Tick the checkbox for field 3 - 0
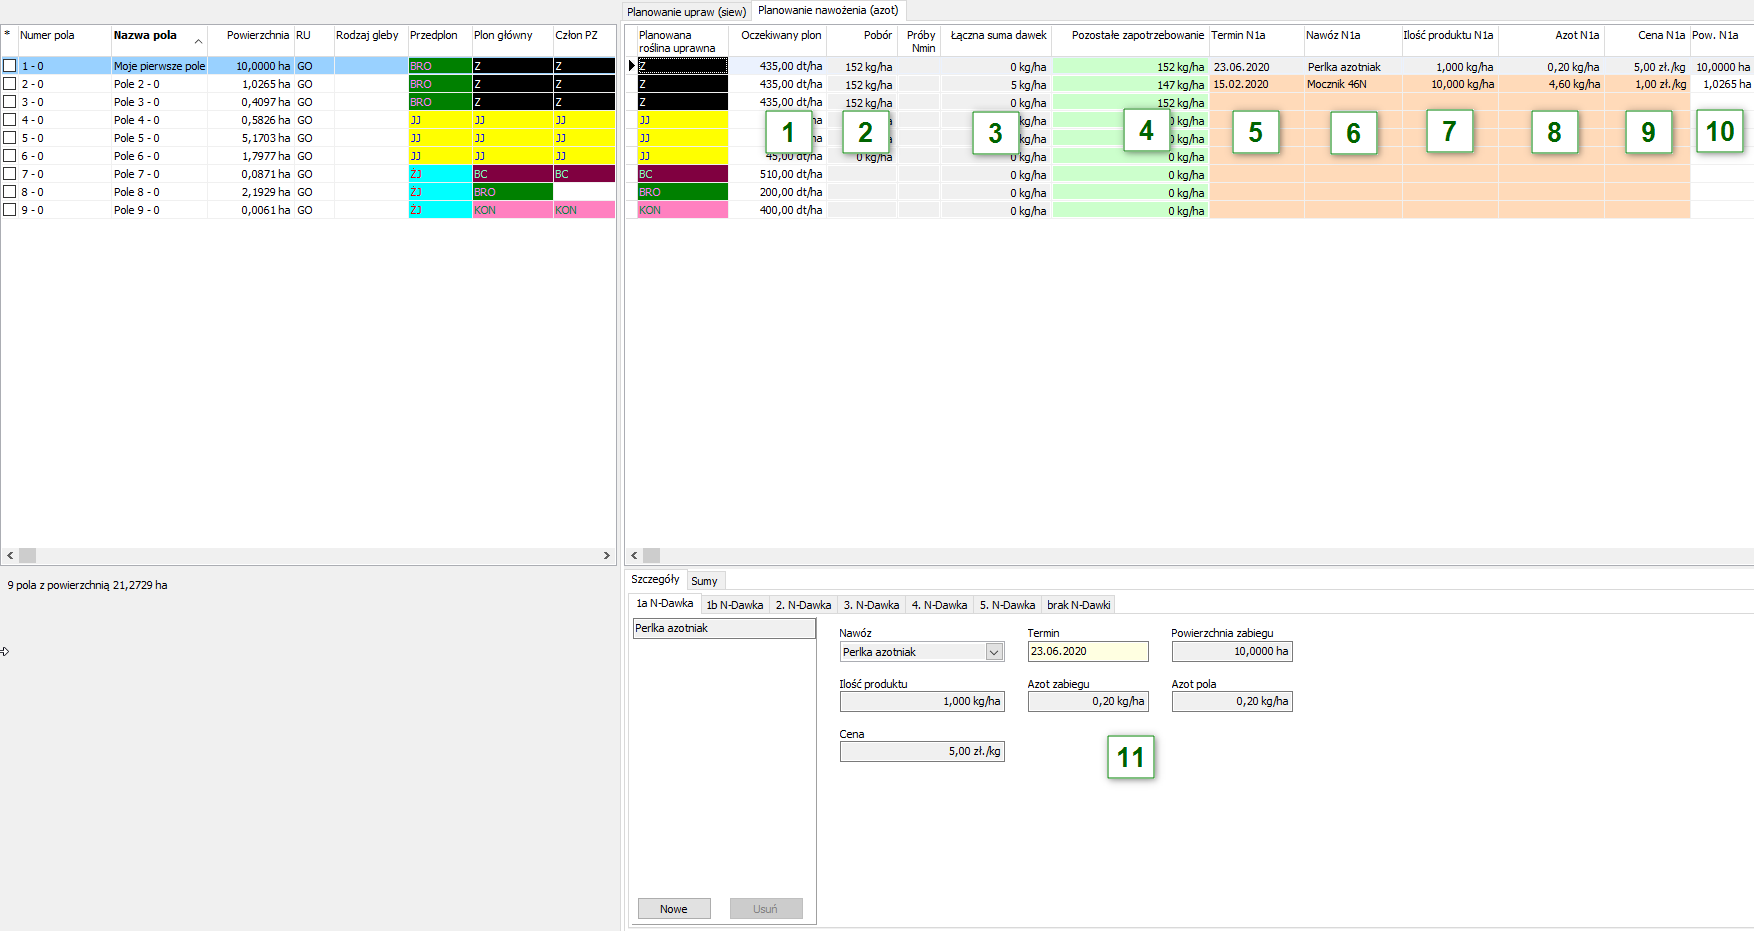The height and width of the screenshot is (931, 1754). click(10, 102)
